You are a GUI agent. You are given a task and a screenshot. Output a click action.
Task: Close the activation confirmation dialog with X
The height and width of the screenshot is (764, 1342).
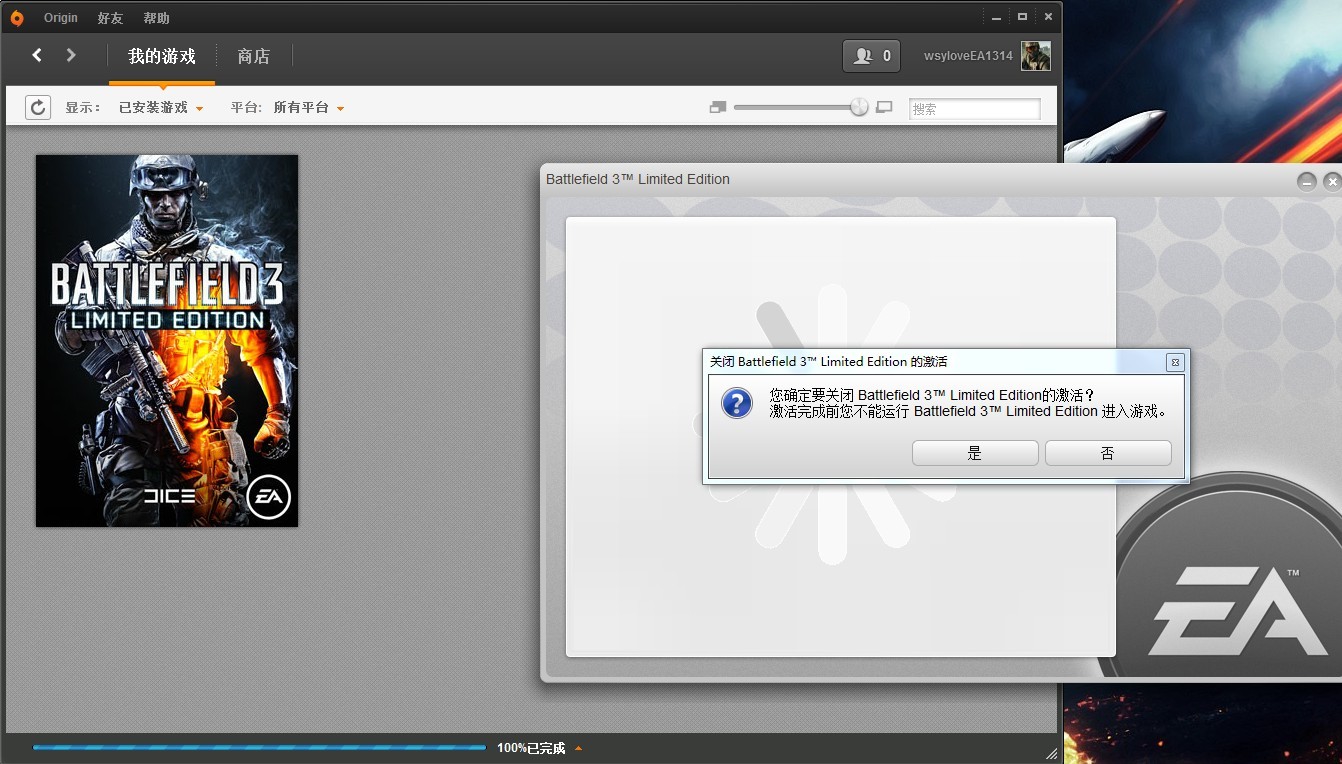tap(1175, 362)
